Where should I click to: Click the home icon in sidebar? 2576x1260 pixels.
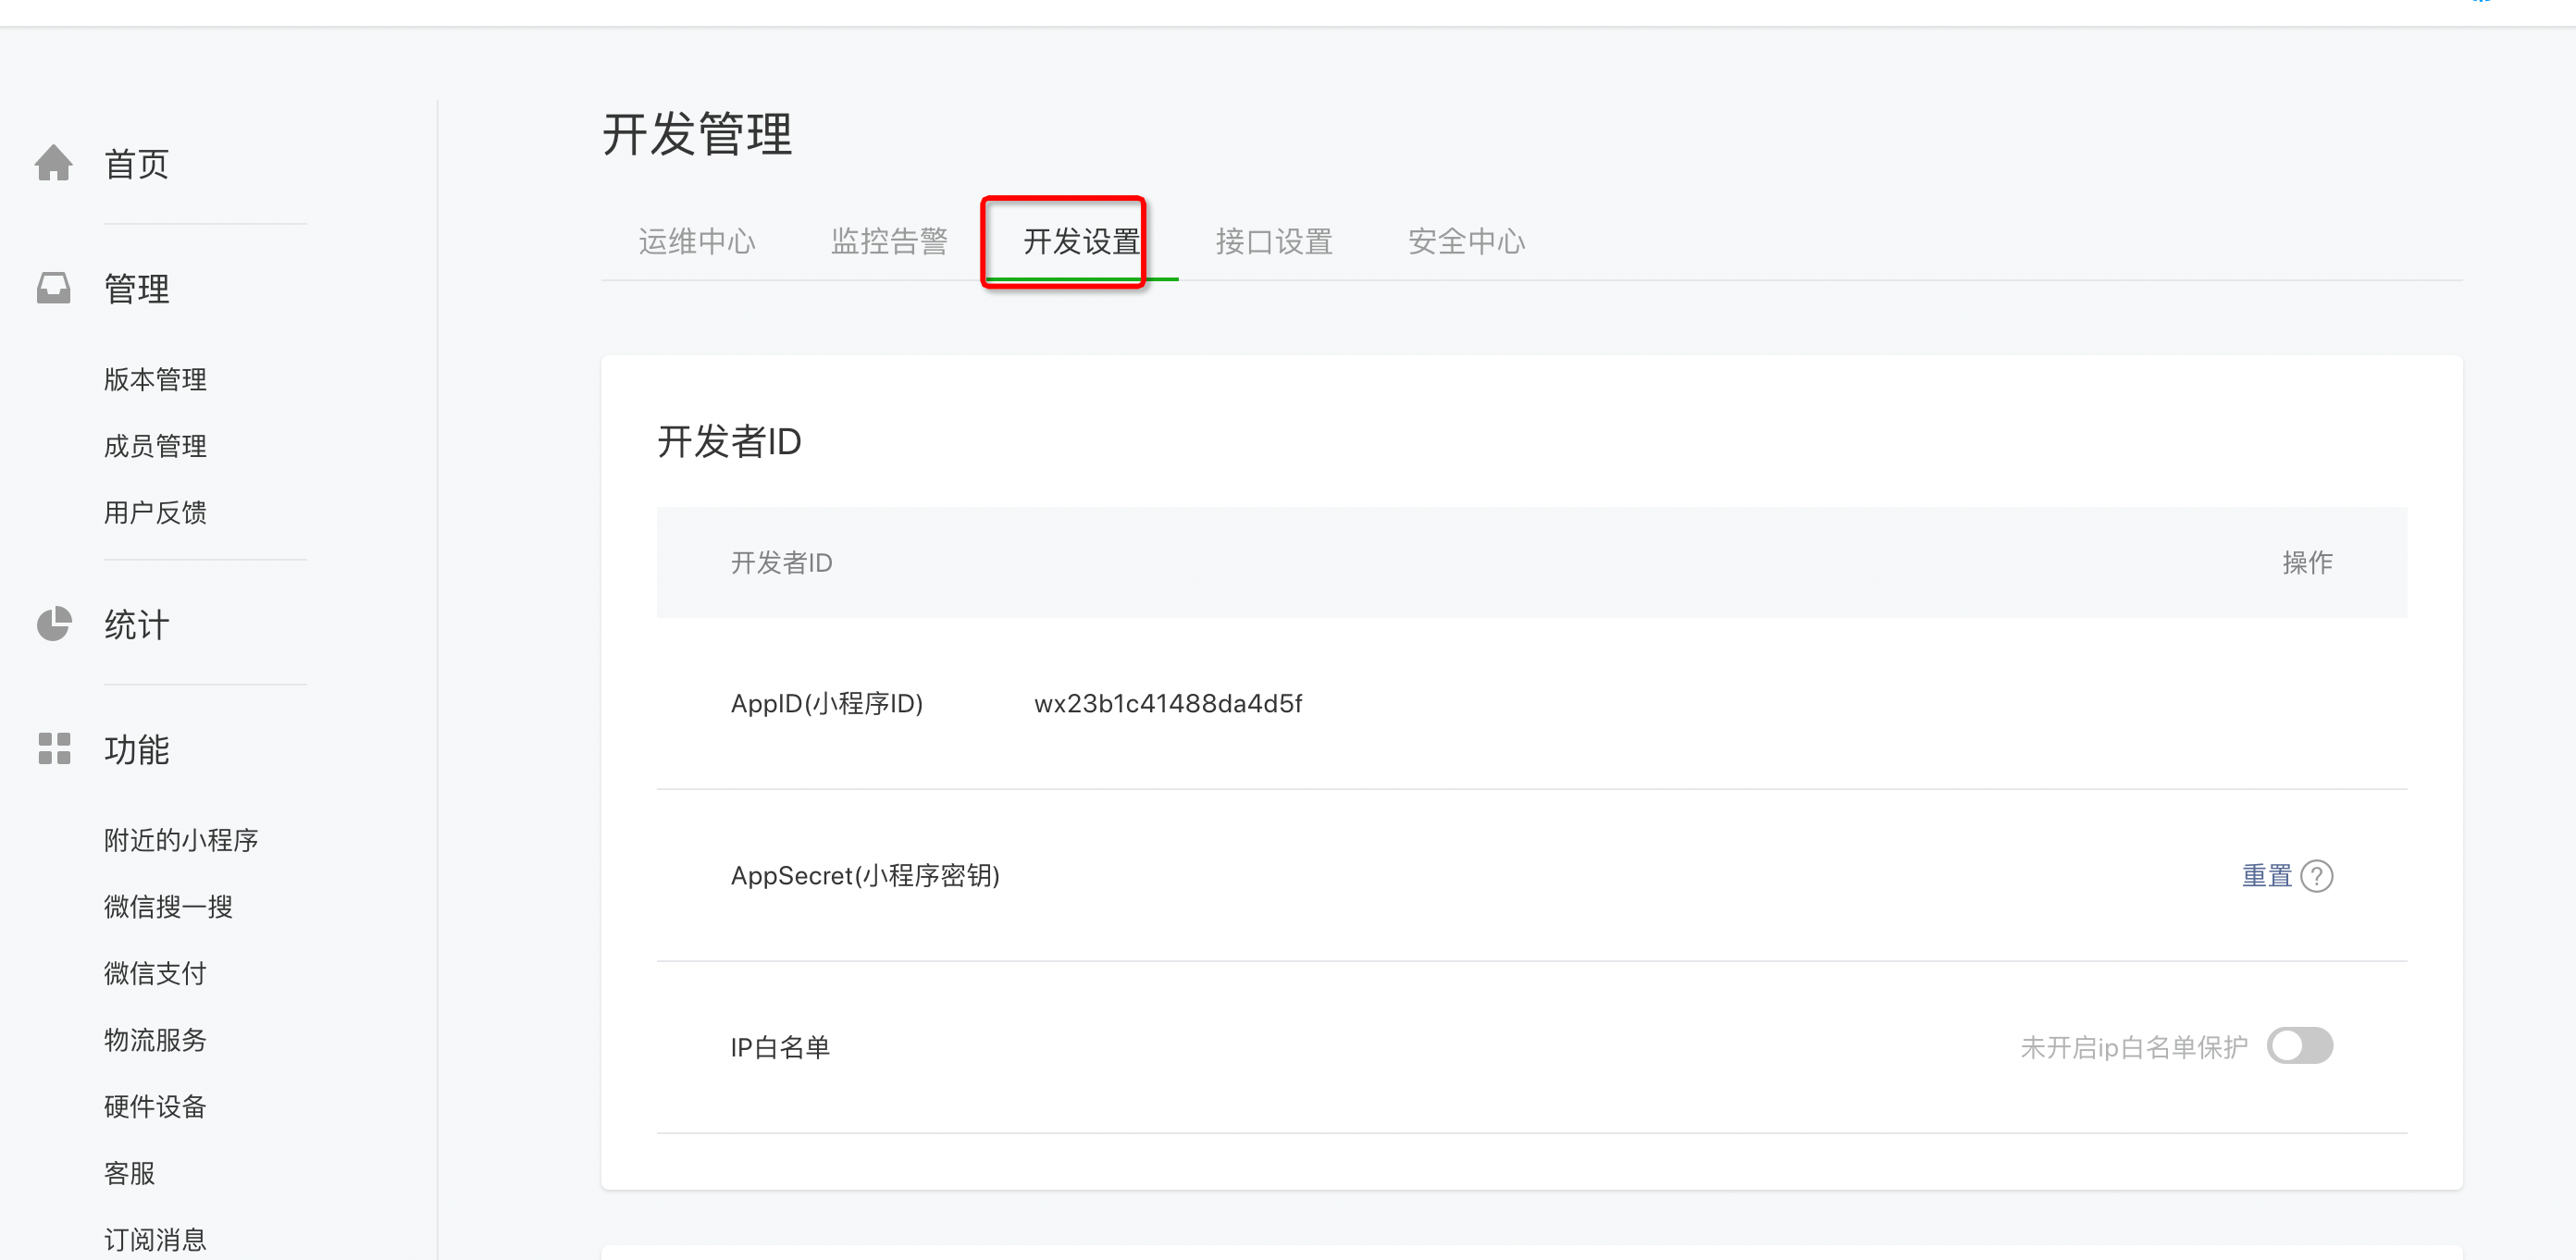click(54, 163)
